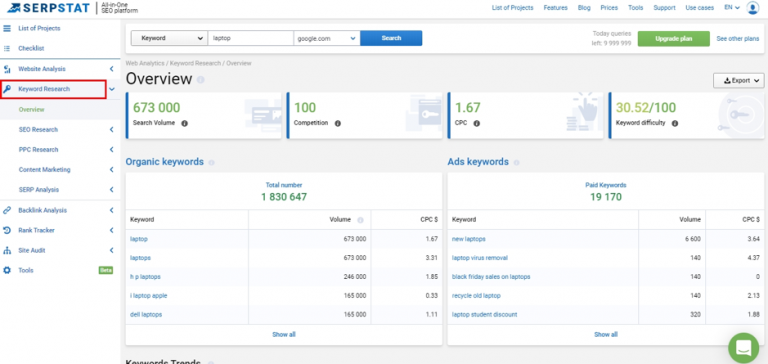This screenshot has height=364, width=768.
Task: Click the blue Search button
Action: [391, 38]
